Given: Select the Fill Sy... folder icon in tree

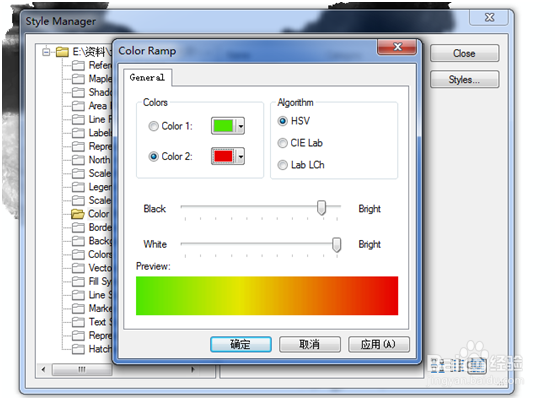Looking at the screenshot, I should [x=78, y=281].
